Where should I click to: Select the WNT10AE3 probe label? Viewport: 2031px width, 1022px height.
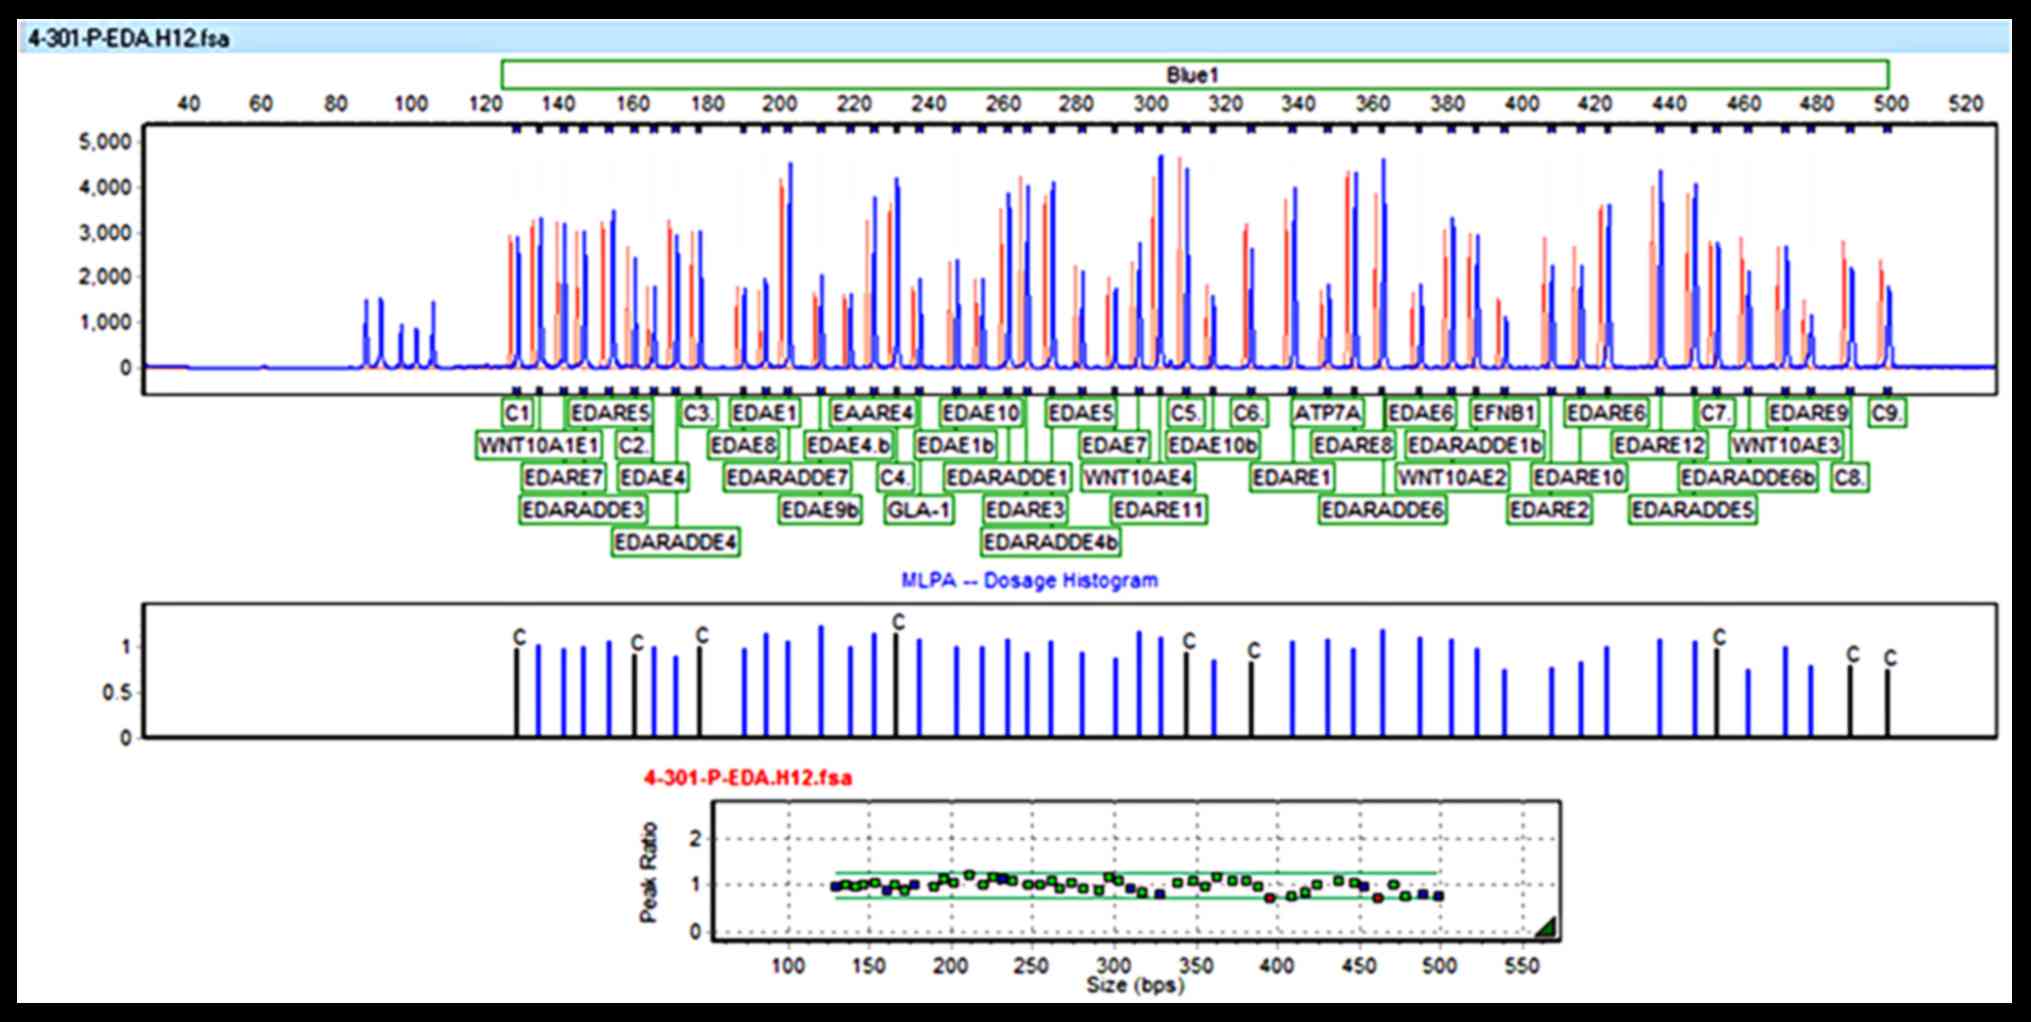click(x=1785, y=445)
